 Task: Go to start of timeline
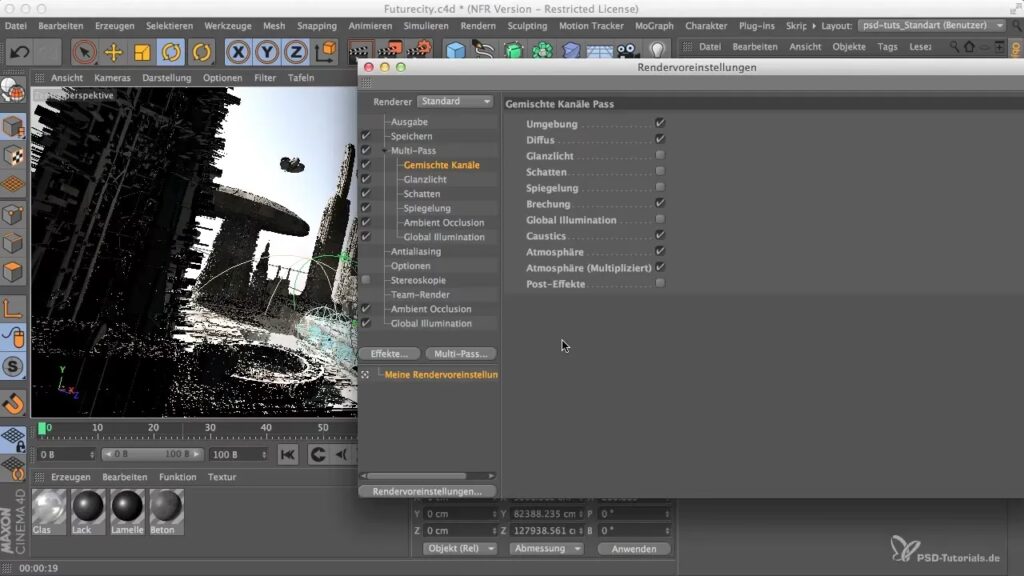coord(288,455)
